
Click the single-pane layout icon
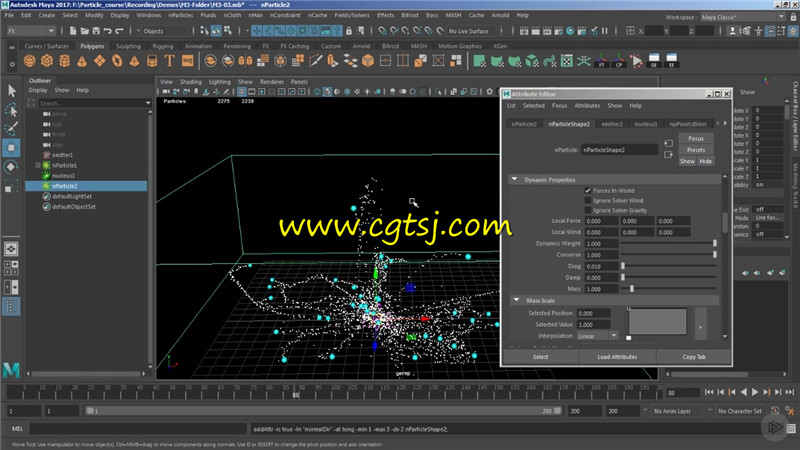[x=11, y=249]
